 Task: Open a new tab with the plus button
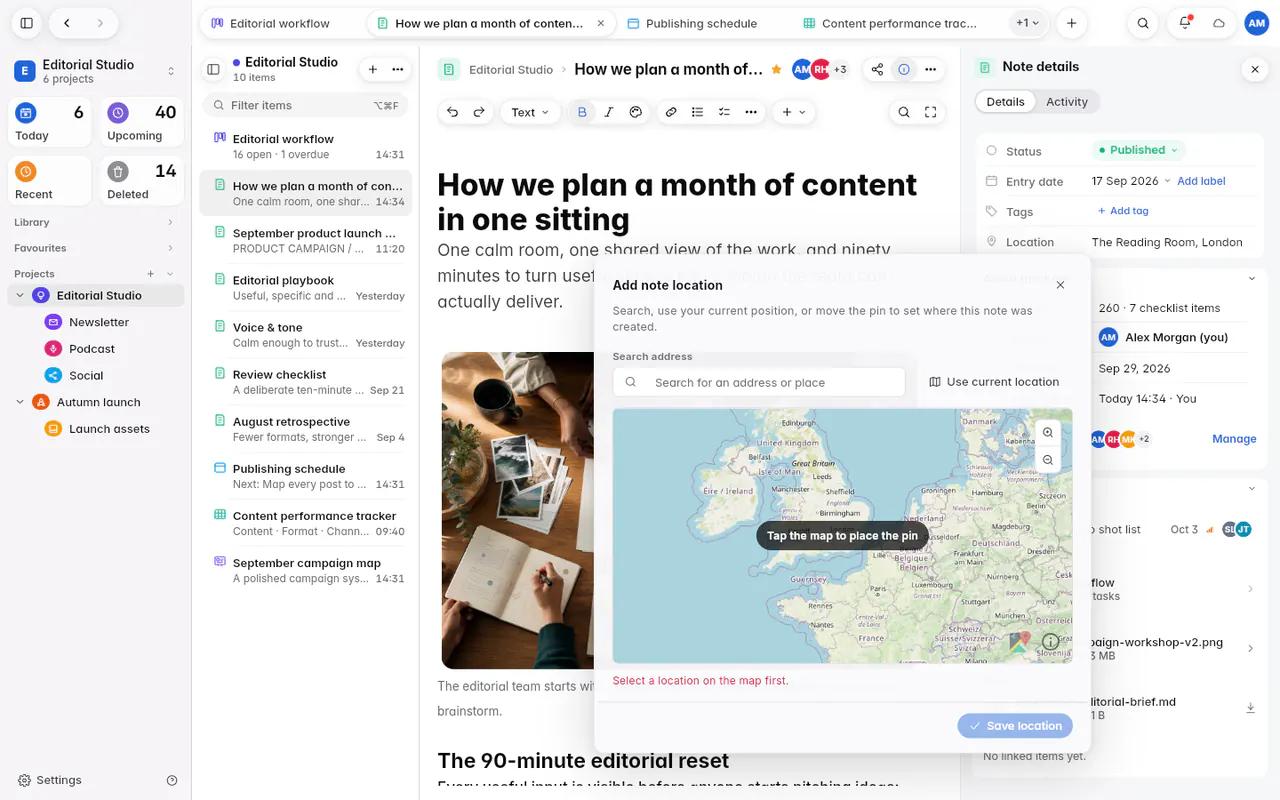tap(1071, 23)
